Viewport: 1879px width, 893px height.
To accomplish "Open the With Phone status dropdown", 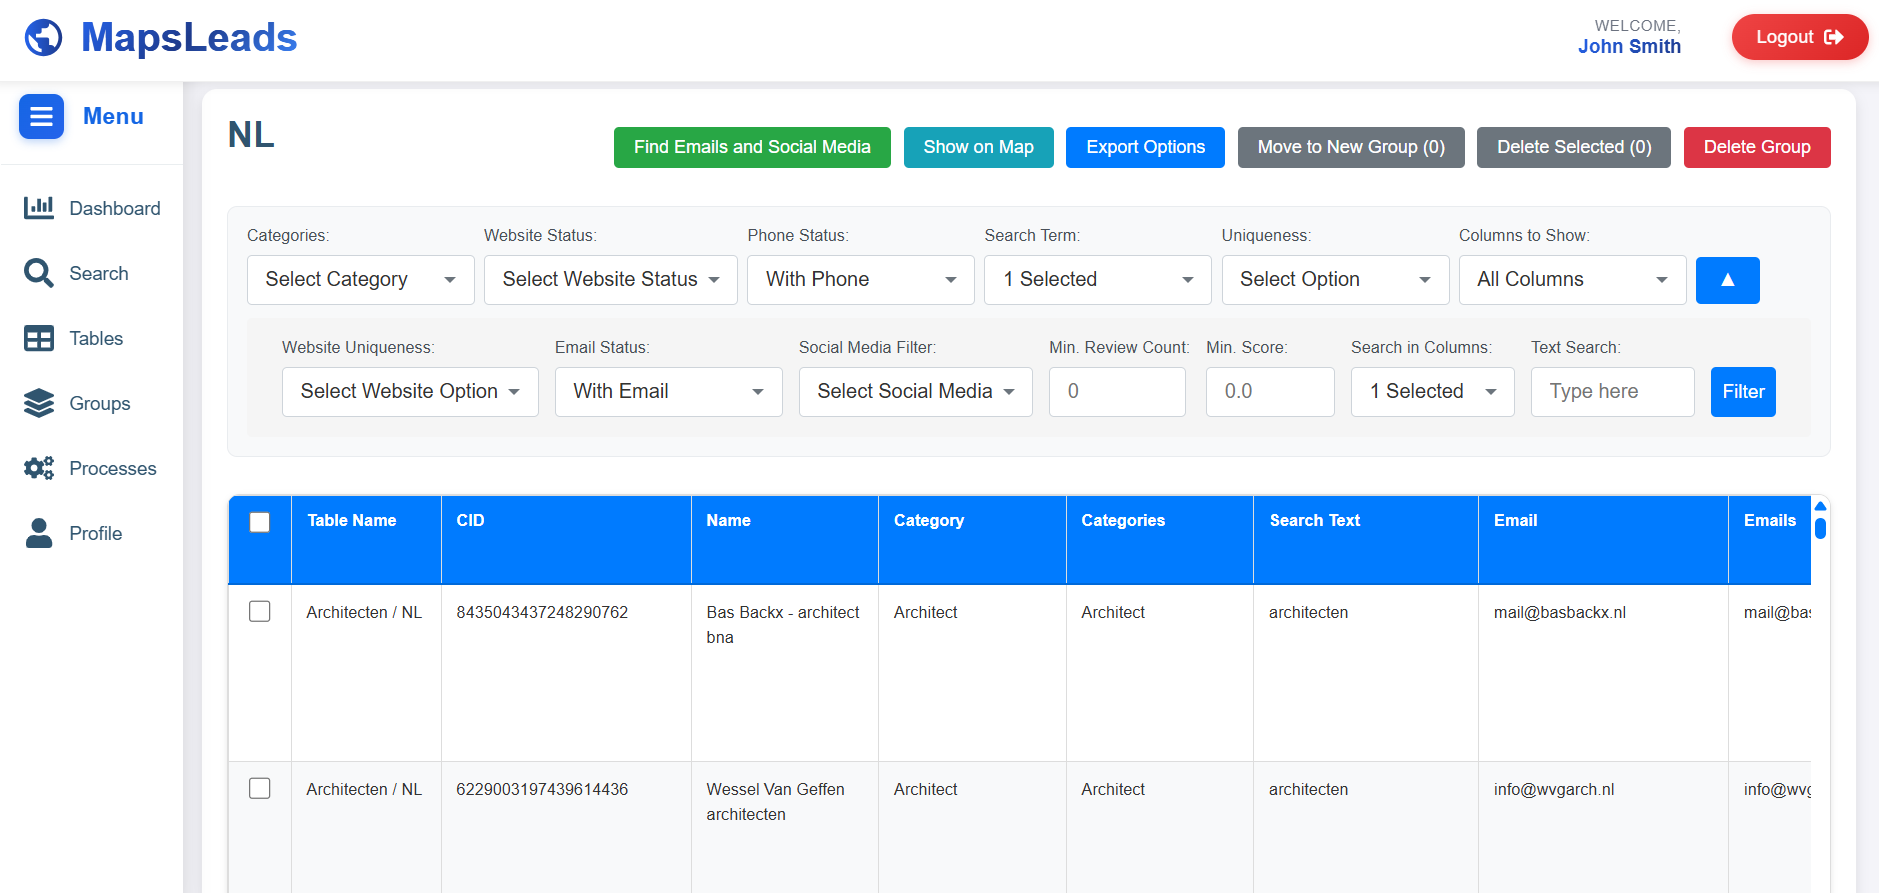I will (861, 280).
